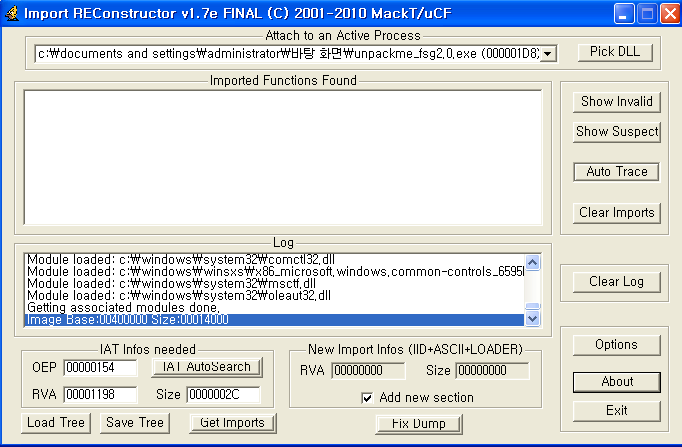Screen dimensions: 682x447
Task: Click the attached process path text field
Action: click(x=288, y=54)
